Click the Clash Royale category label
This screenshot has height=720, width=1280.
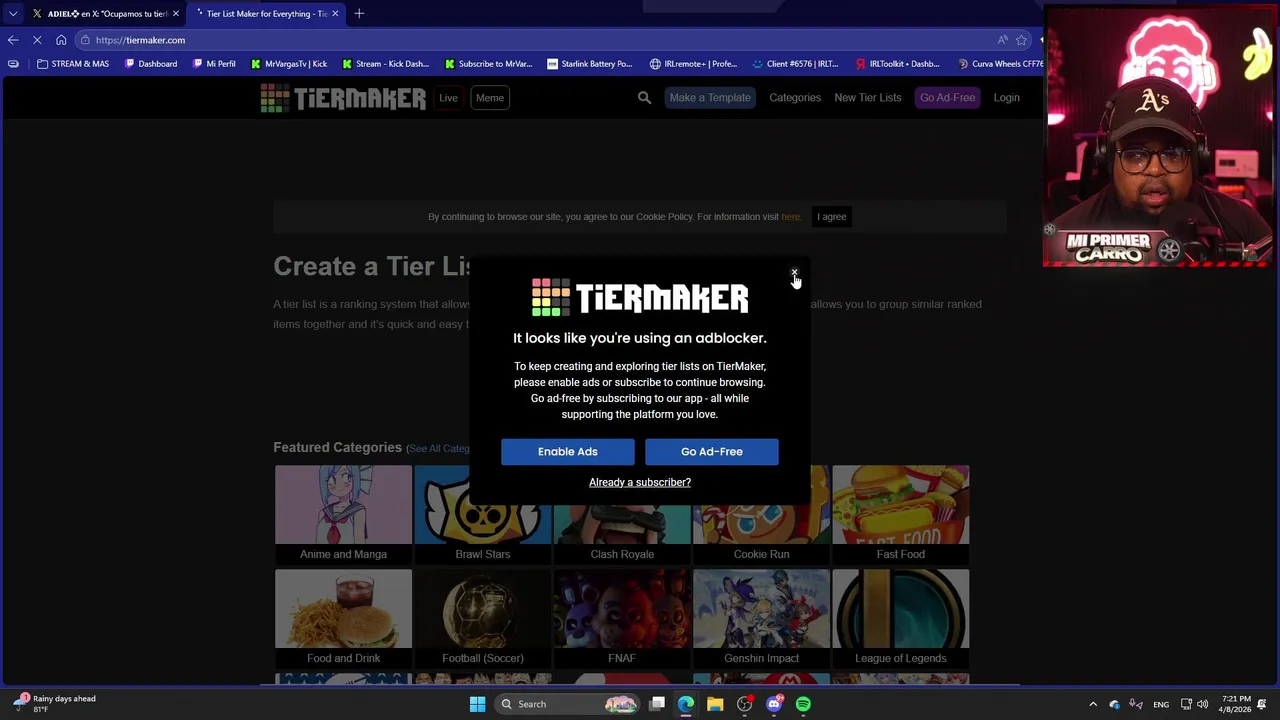pyautogui.click(x=622, y=554)
